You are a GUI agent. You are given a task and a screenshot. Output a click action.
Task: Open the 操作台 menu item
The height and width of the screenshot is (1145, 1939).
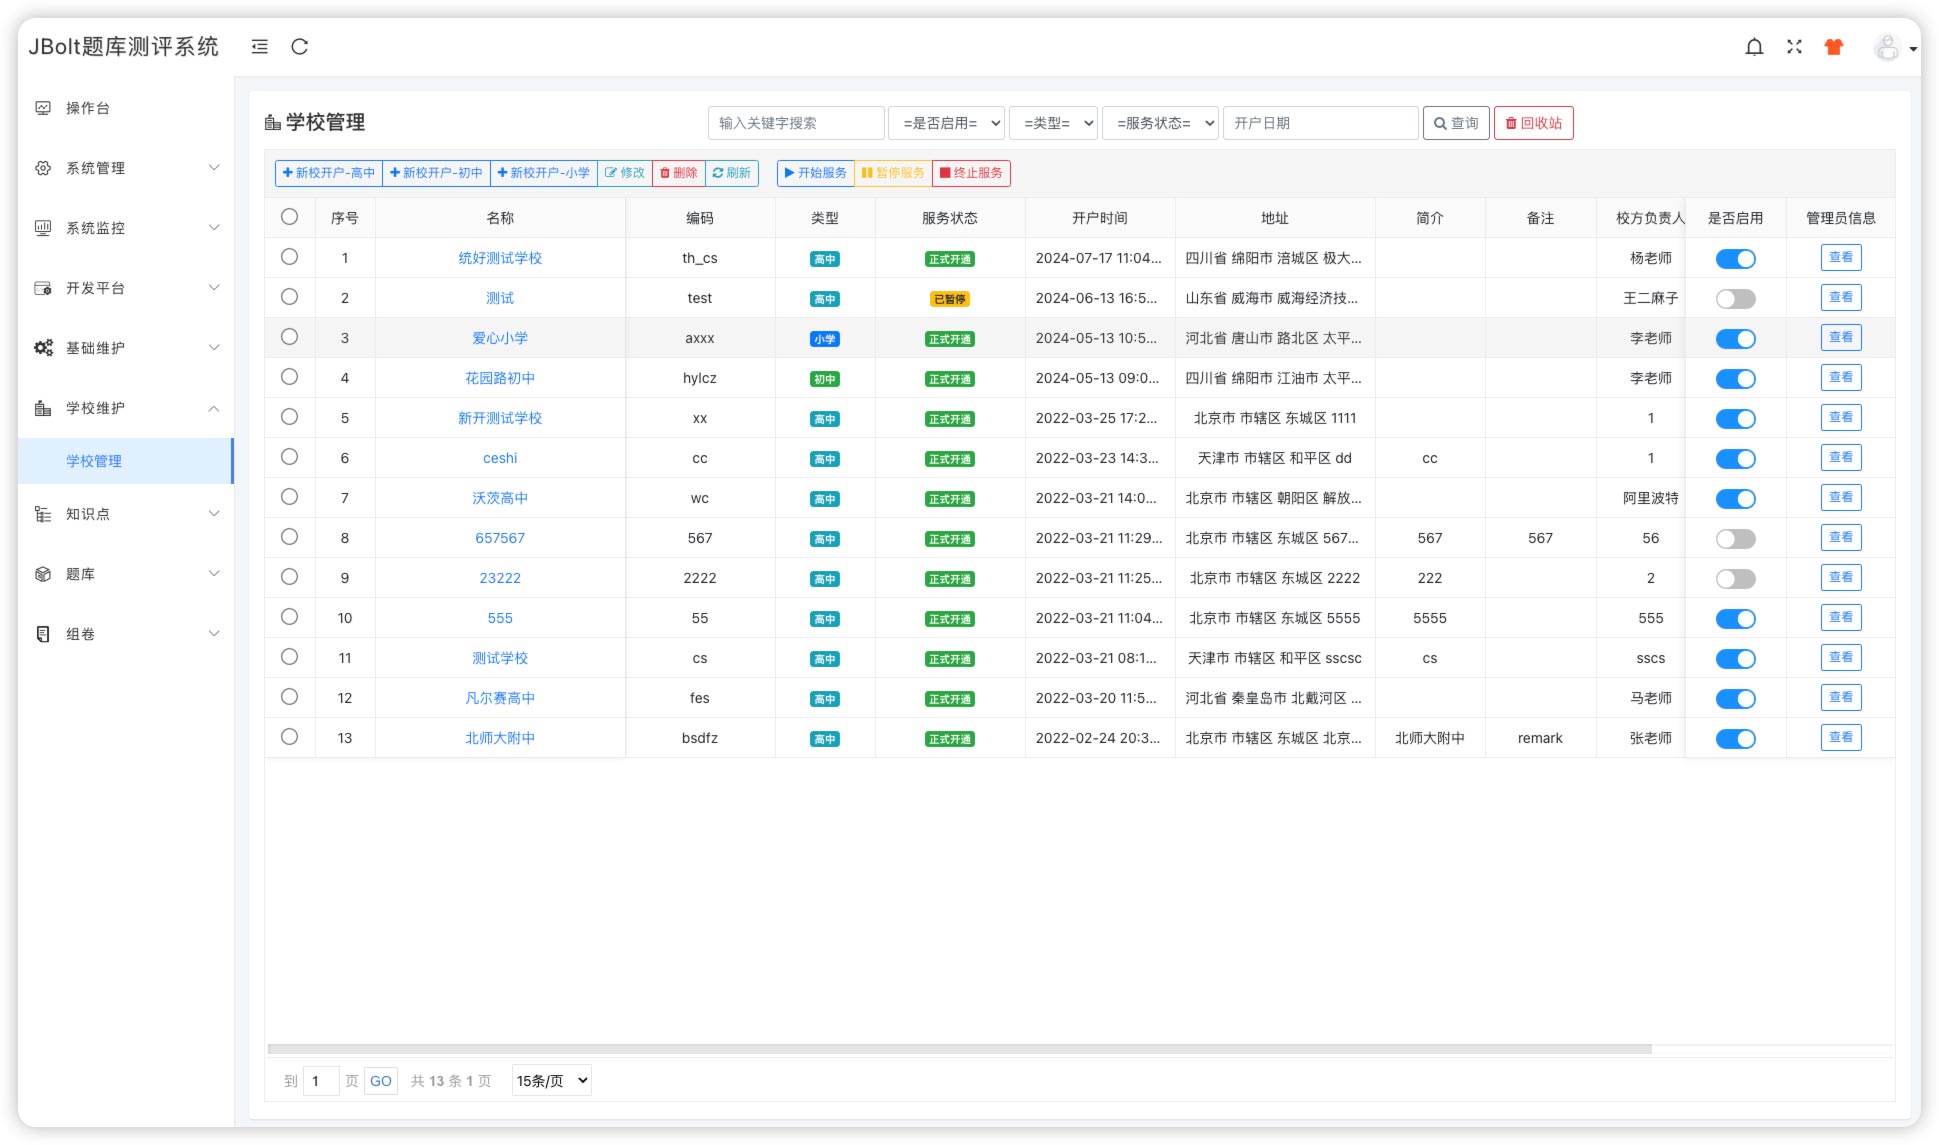126,108
